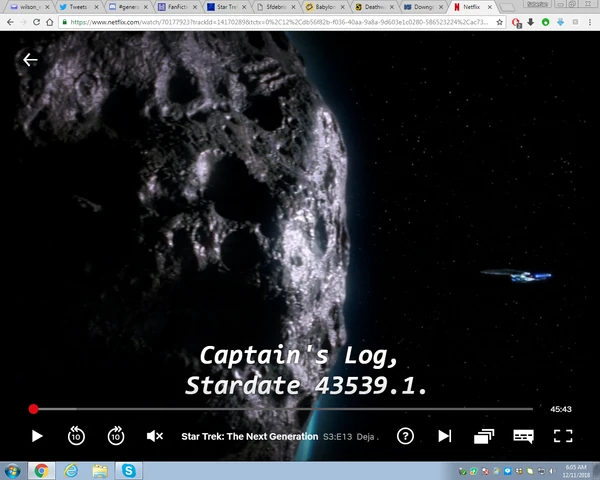Open the blue download arrow extension
Screen dimensions: 600x480
coord(560,22)
